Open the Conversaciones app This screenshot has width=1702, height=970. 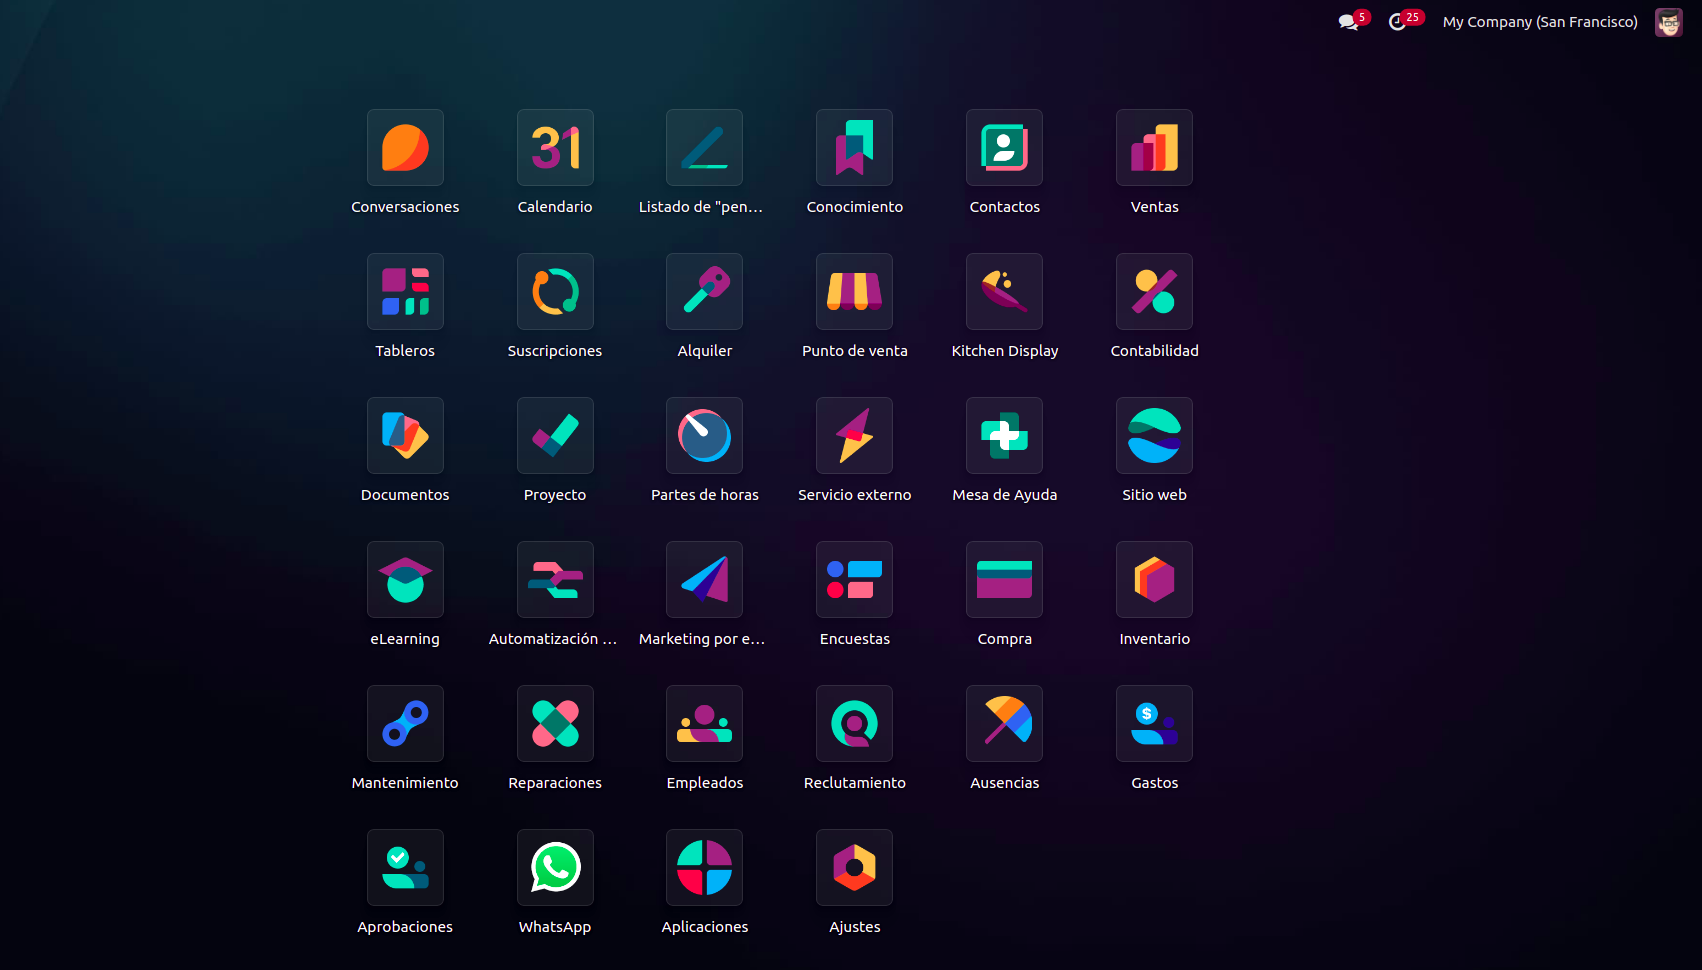click(405, 148)
